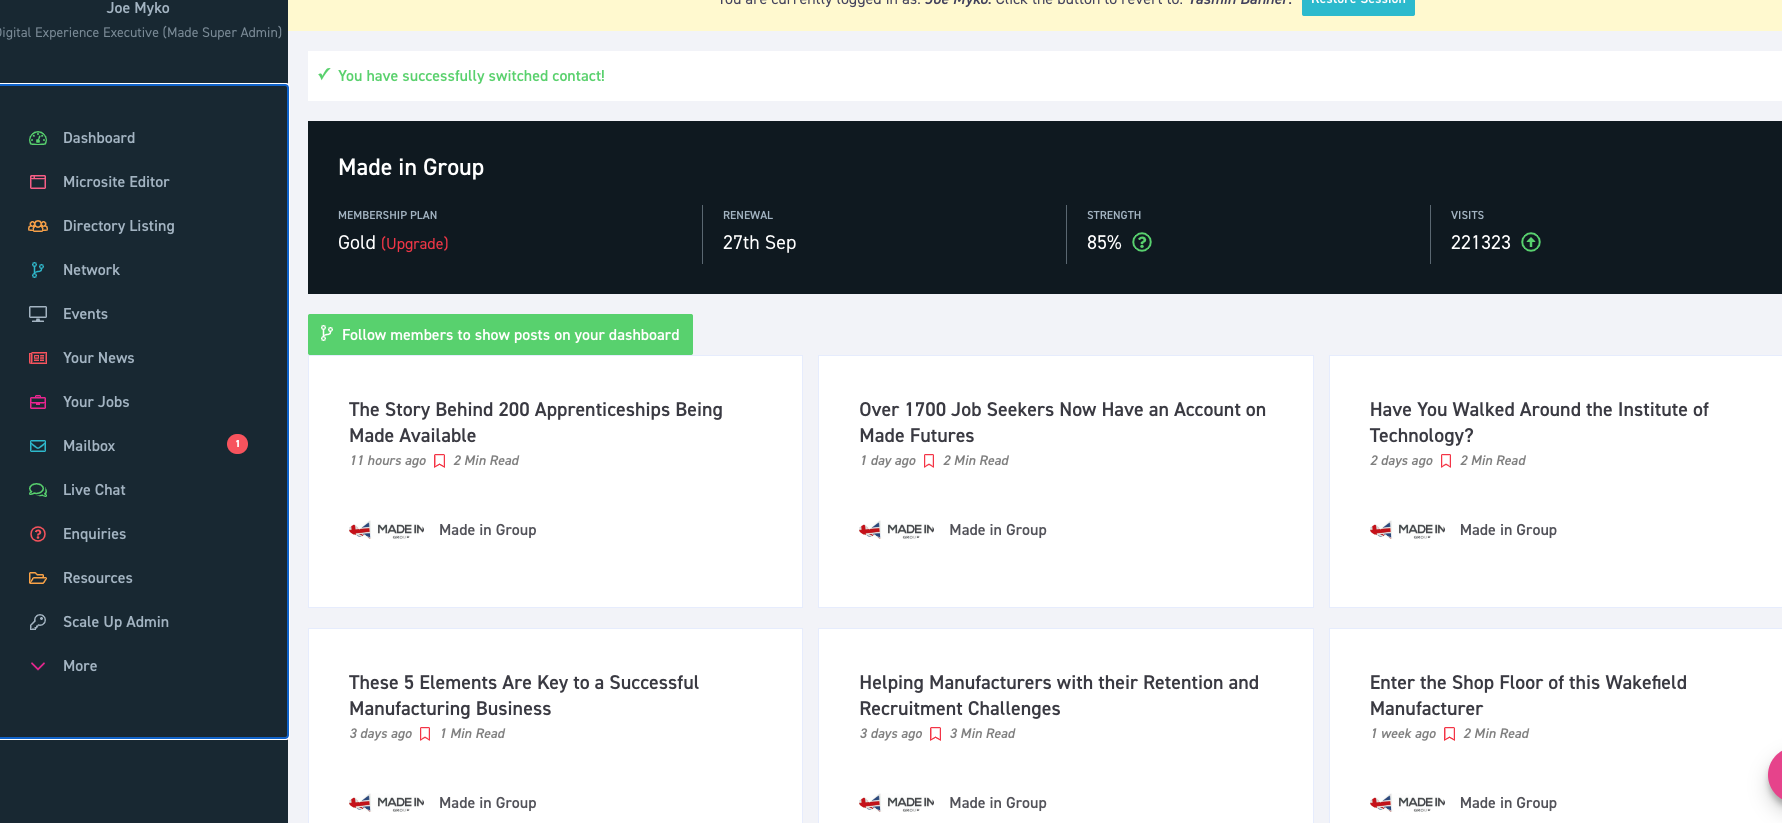Click Mailbox unread notification badge
The image size is (1782, 823).
pyautogui.click(x=237, y=444)
